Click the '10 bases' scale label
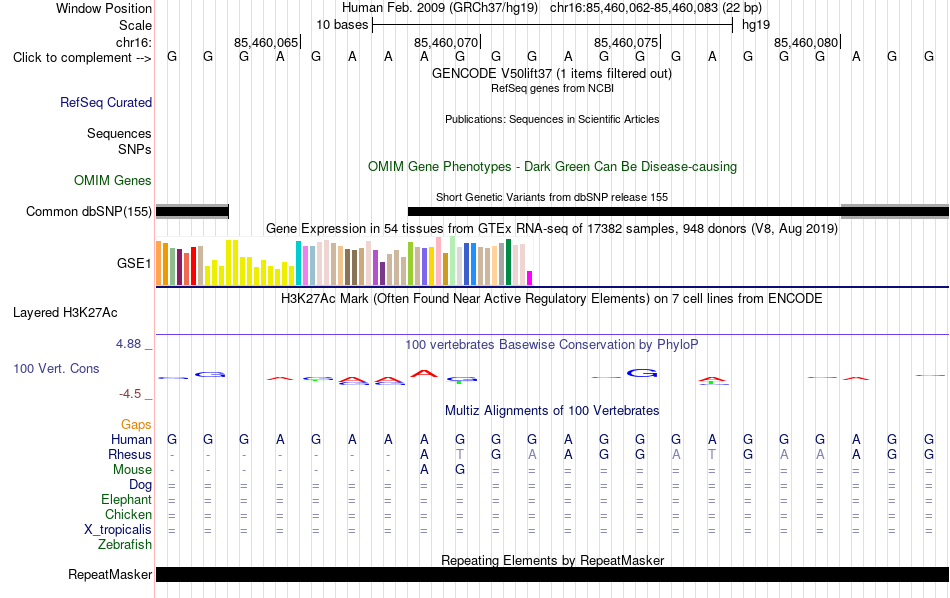This screenshot has height=598, width=950. [x=342, y=25]
